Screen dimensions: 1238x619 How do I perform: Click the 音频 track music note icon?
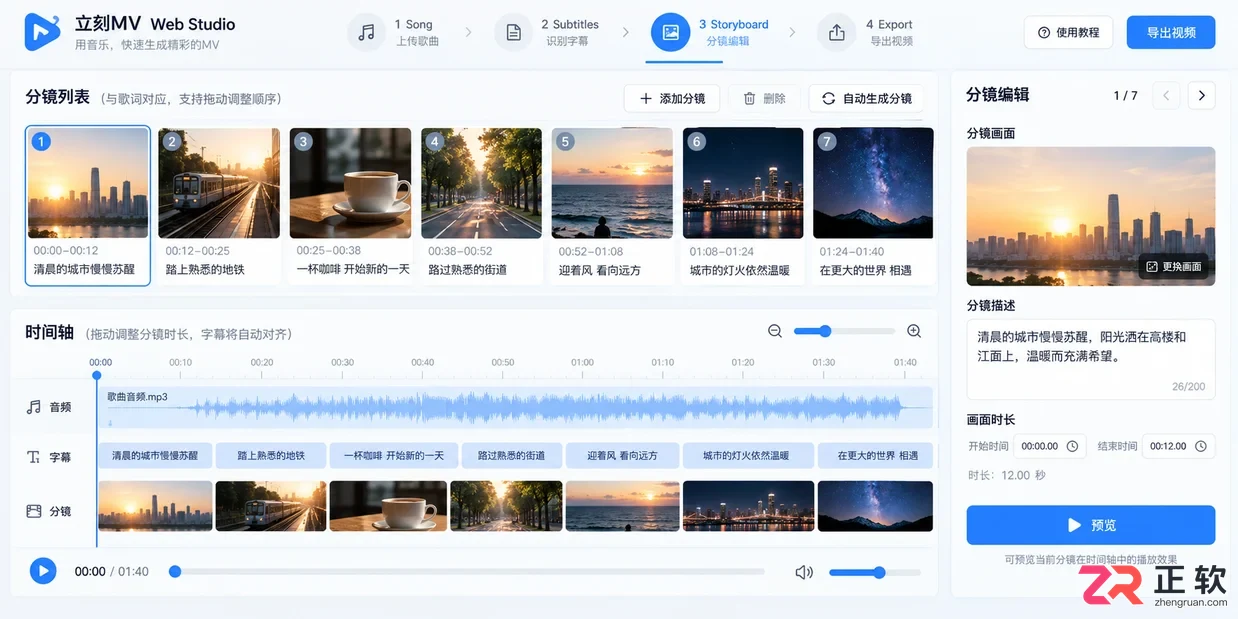[34, 407]
